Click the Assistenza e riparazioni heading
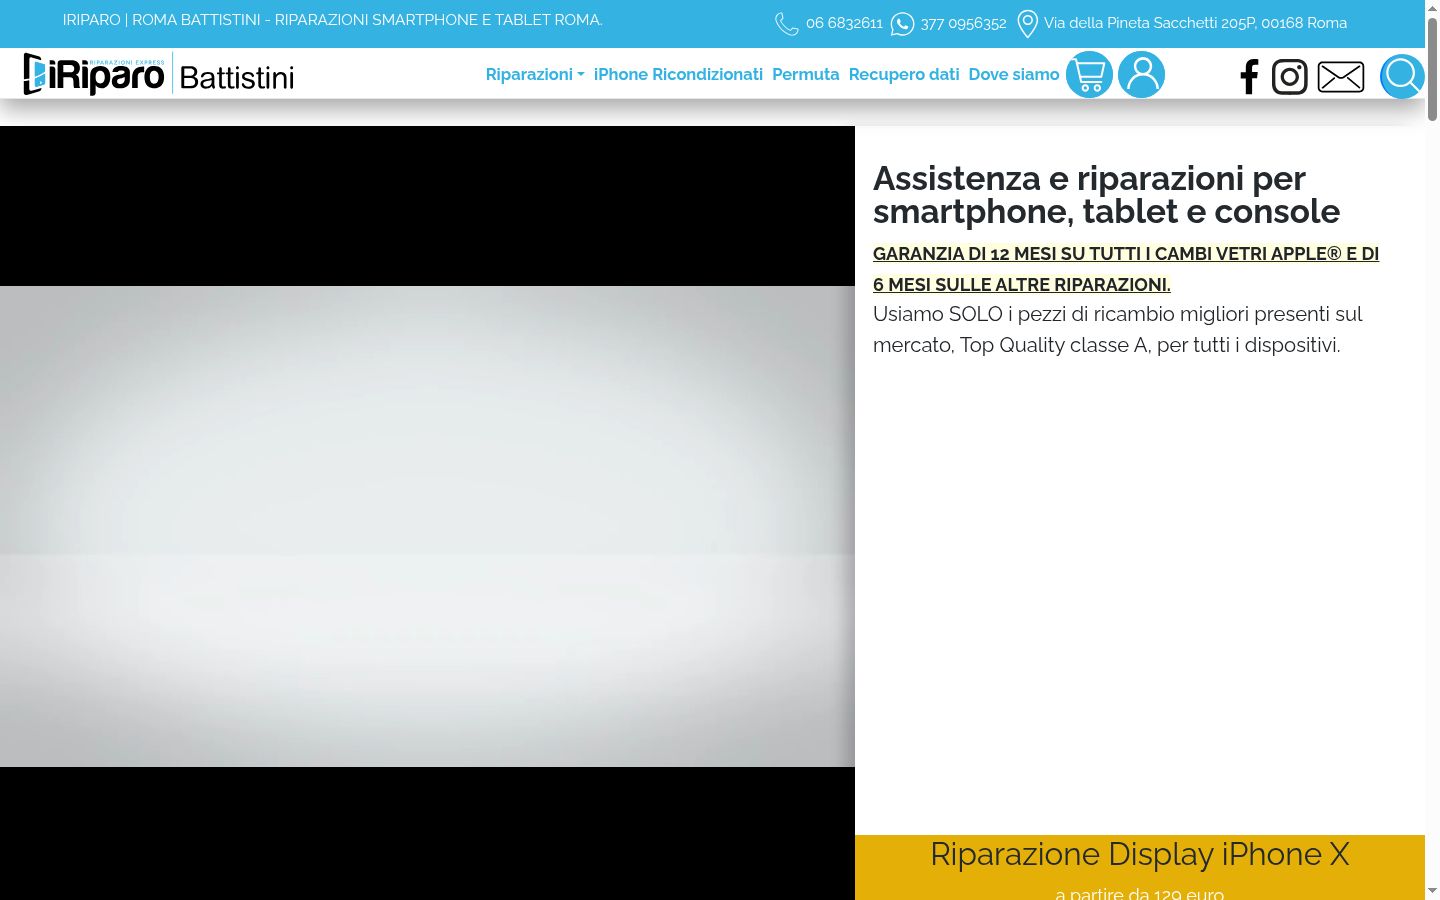The width and height of the screenshot is (1440, 900). (x=1106, y=195)
